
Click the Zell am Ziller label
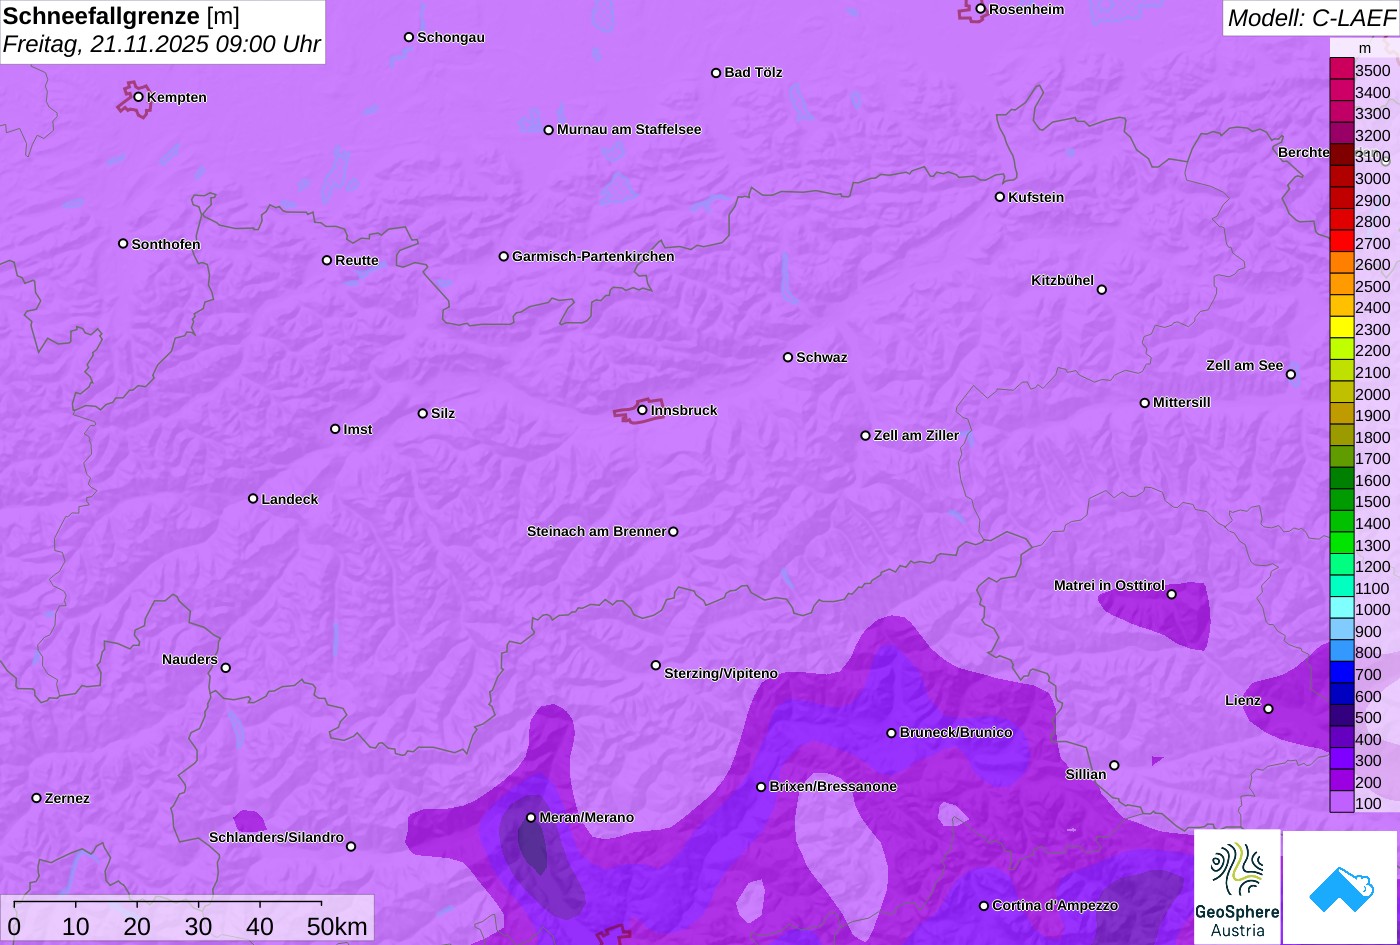(x=916, y=435)
